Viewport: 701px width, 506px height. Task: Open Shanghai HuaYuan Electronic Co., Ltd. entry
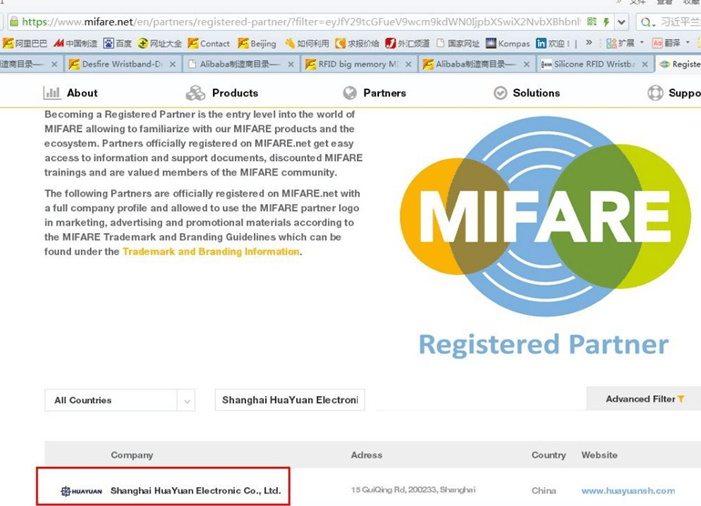196,491
